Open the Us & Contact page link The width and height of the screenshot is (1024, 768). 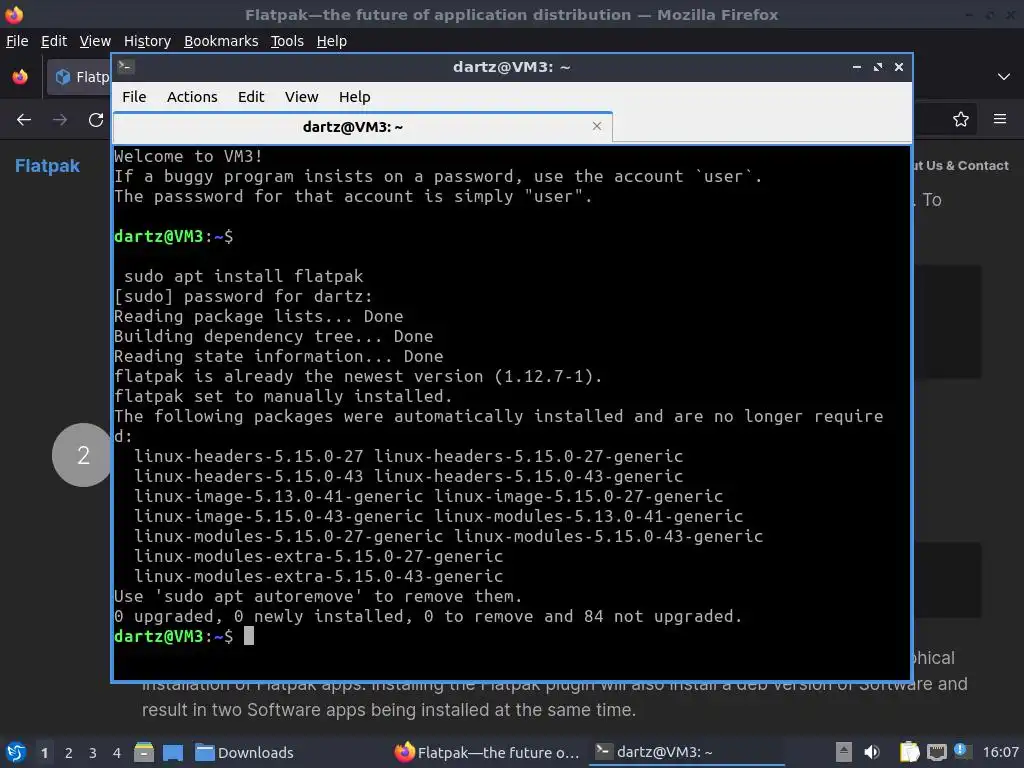(x=961, y=166)
